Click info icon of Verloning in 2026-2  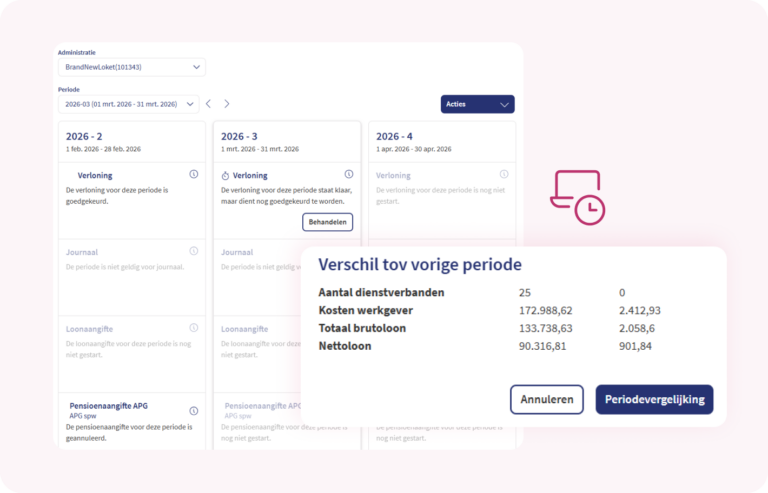point(194,174)
